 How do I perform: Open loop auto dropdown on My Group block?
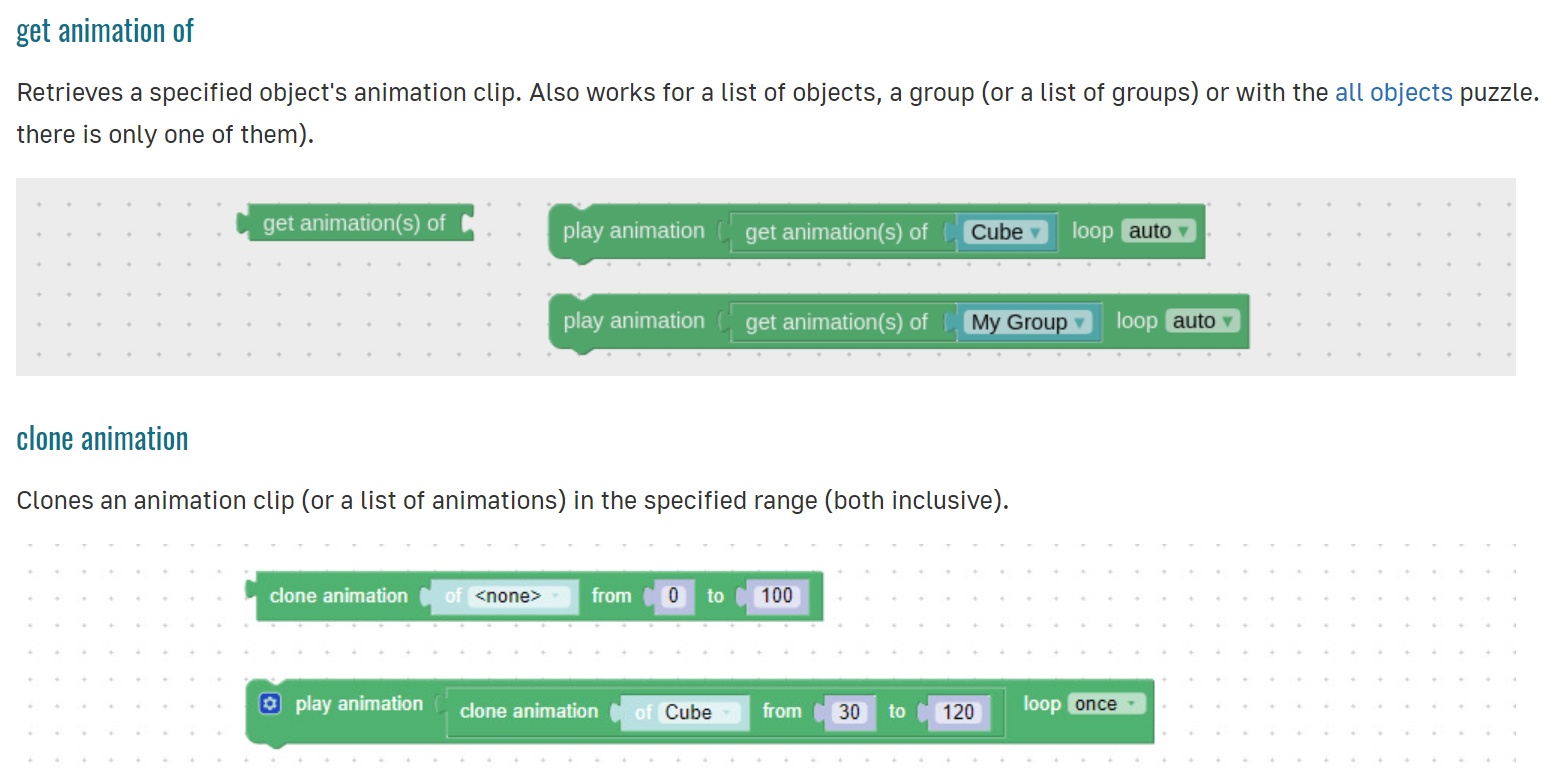point(1203,321)
